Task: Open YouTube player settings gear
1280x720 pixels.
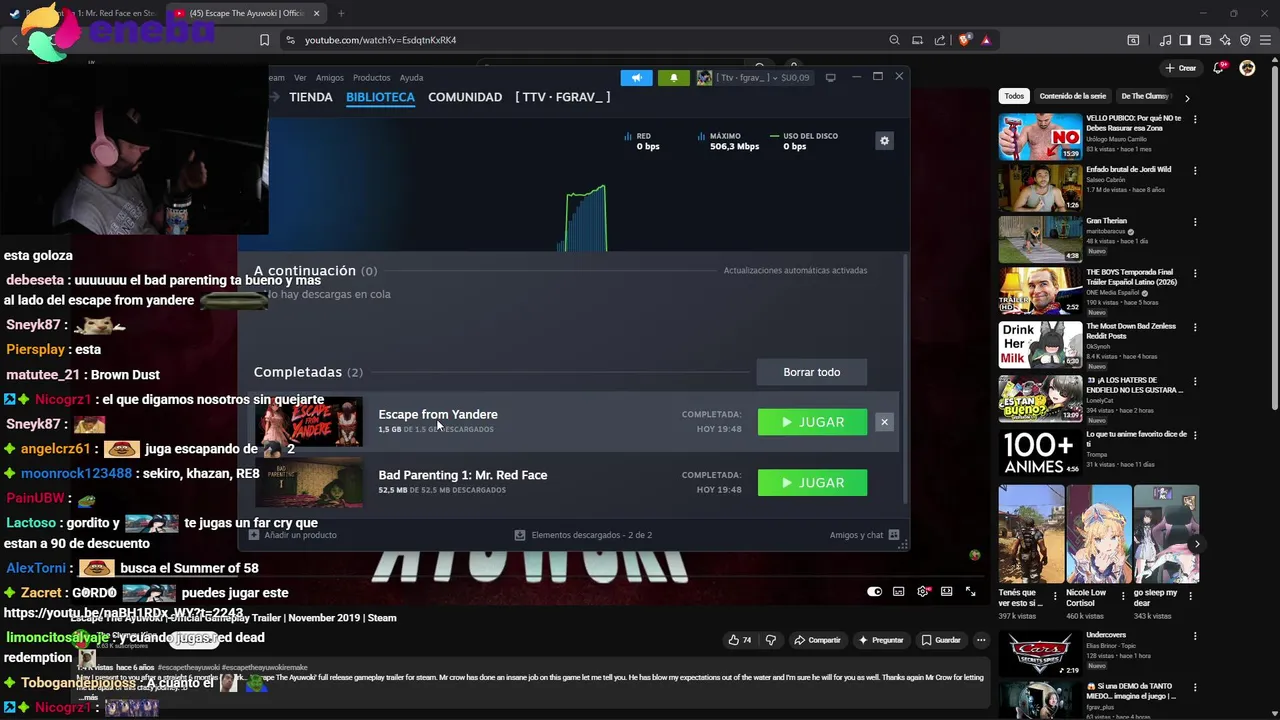Action: pyautogui.click(x=923, y=592)
